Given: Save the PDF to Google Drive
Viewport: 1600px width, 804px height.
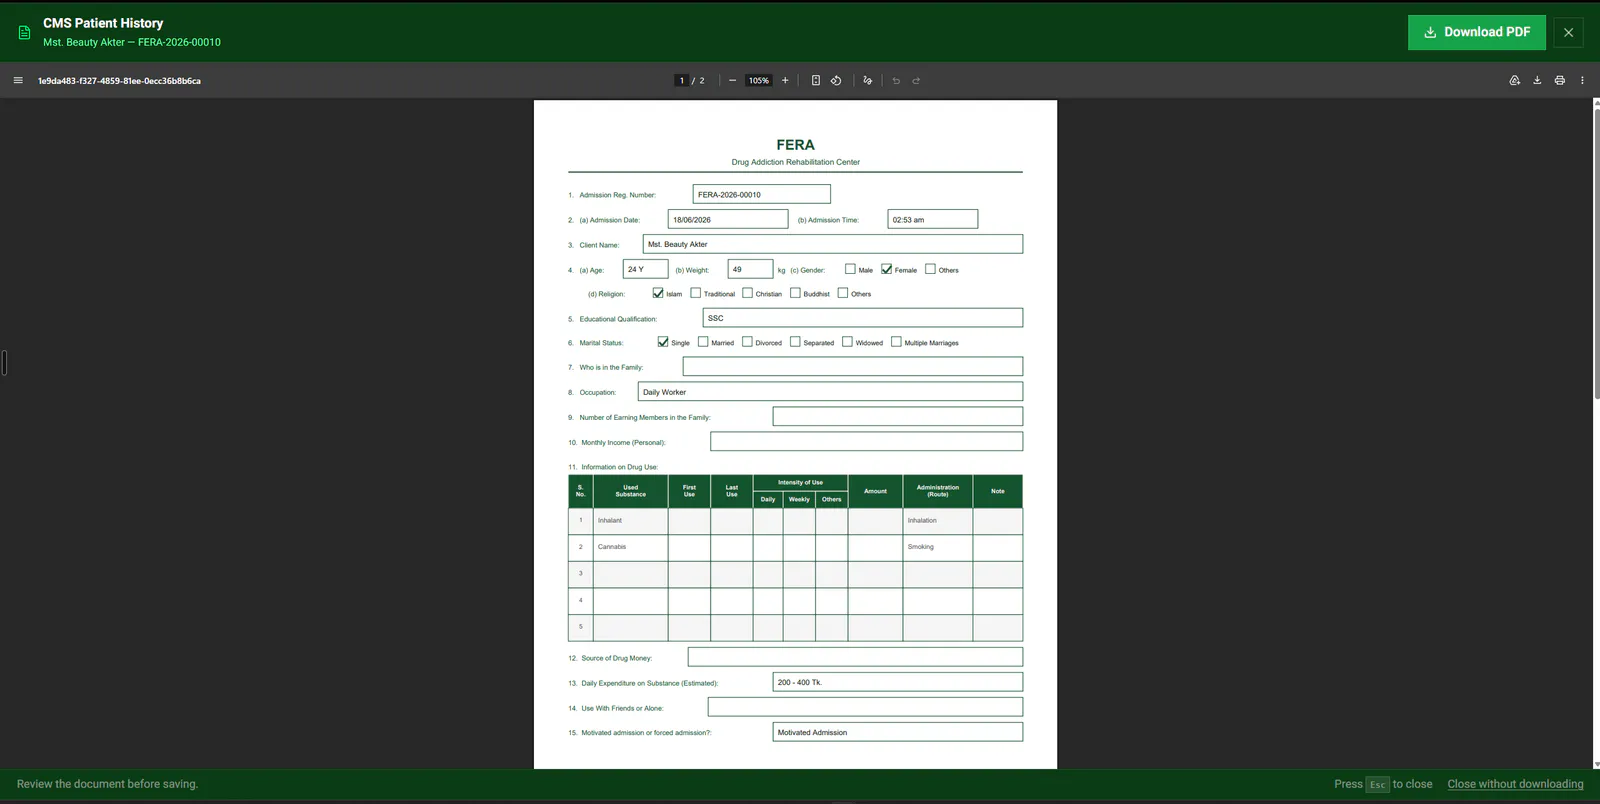Looking at the screenshot, I should [x=1515, y=80].
